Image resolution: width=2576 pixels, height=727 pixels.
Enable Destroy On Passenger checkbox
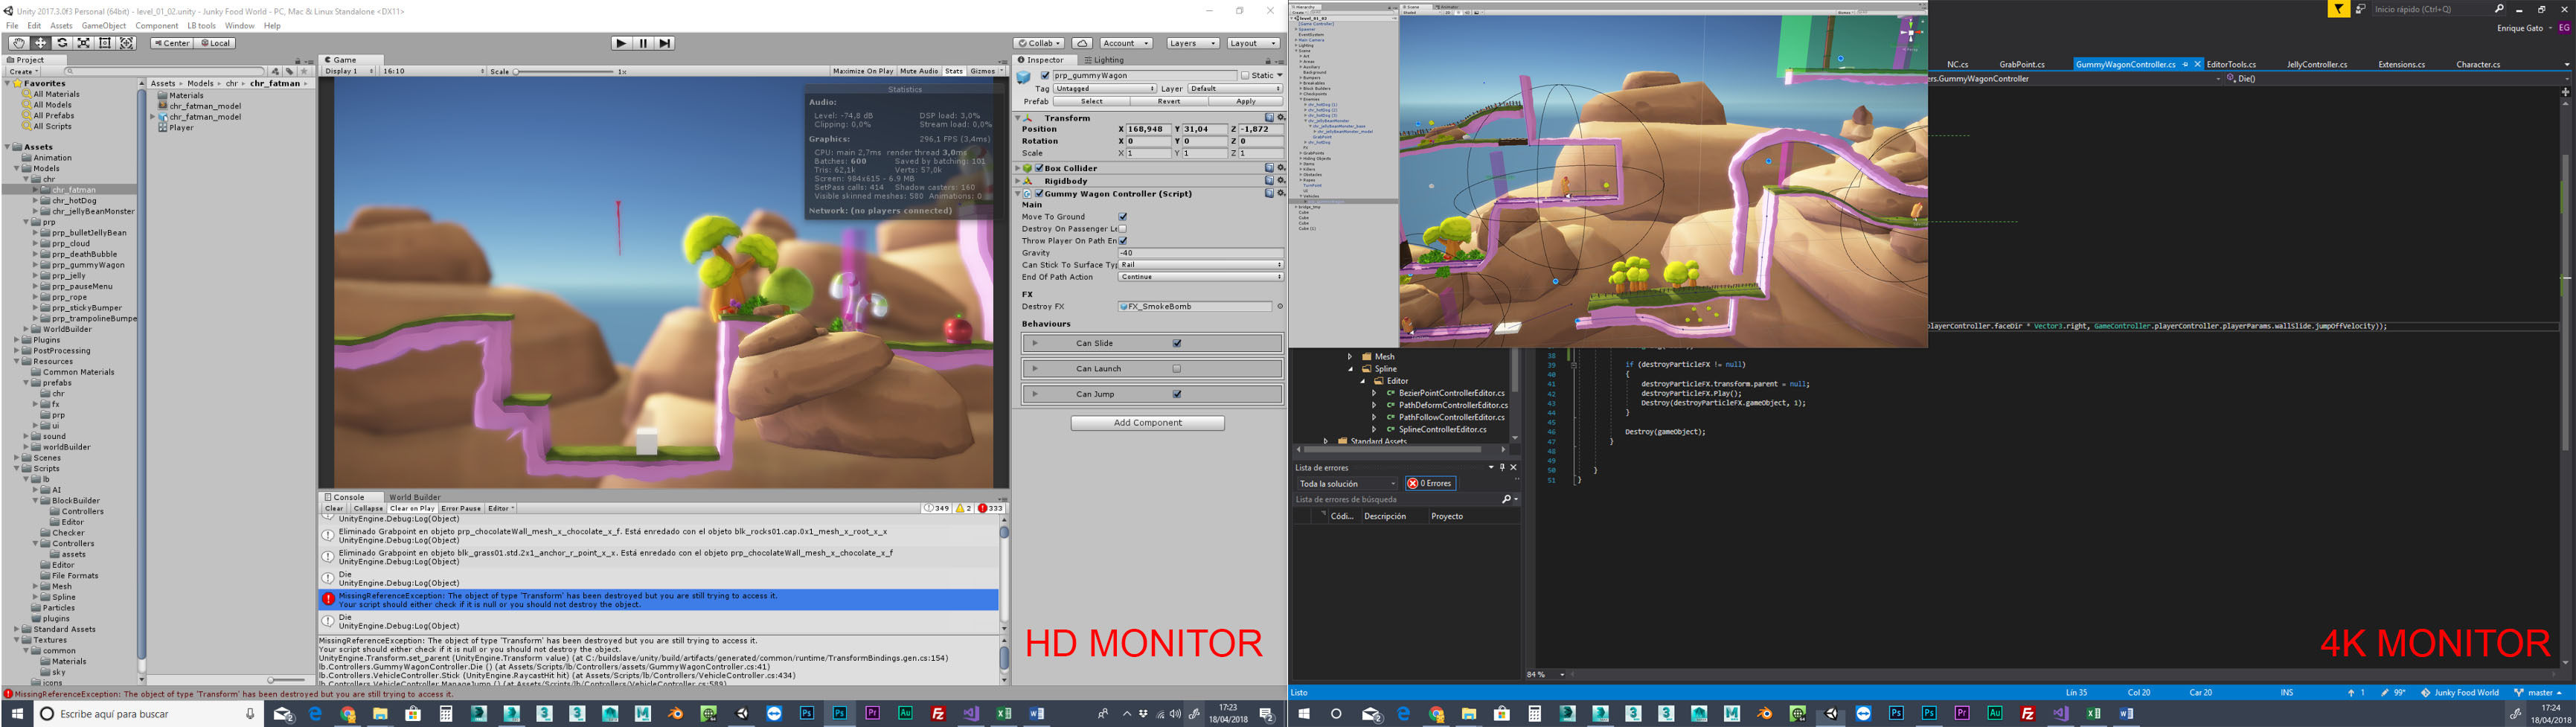pos(1122,229)
